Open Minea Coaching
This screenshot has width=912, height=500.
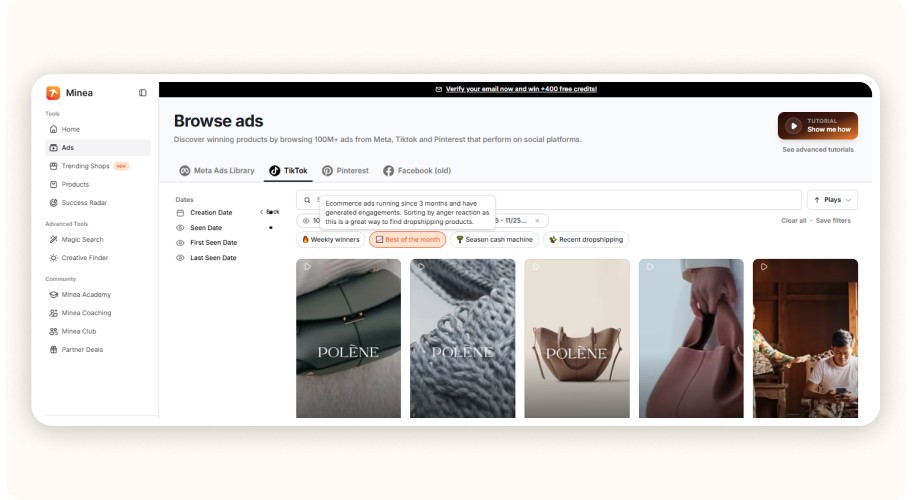pos(98,313)
